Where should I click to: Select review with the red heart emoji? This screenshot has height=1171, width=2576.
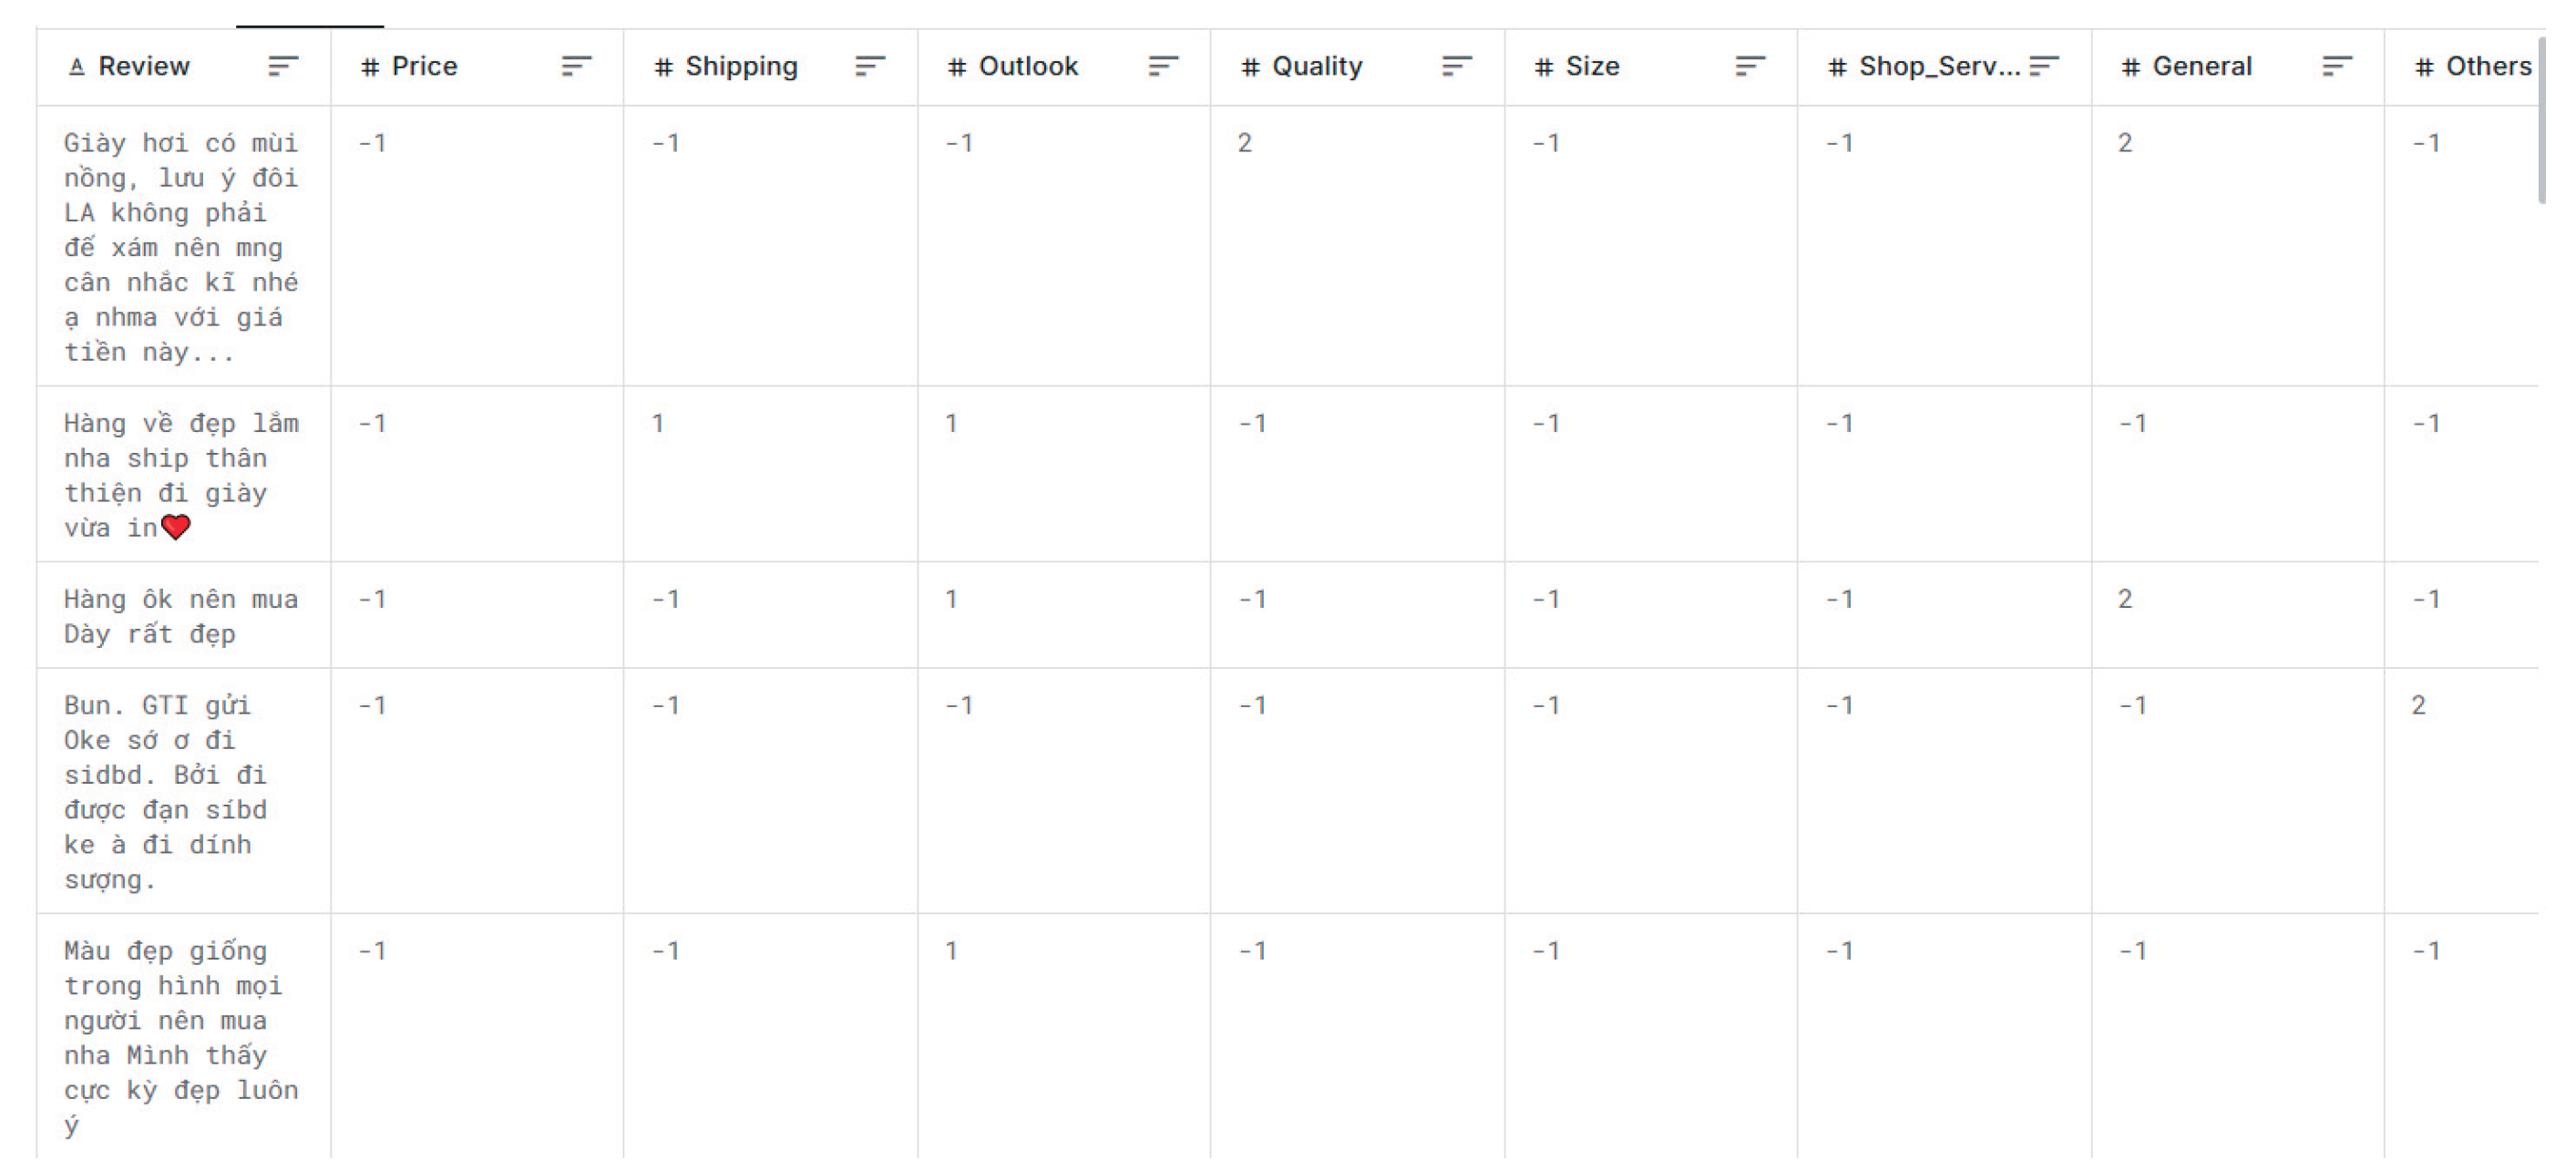coord(181,475)
